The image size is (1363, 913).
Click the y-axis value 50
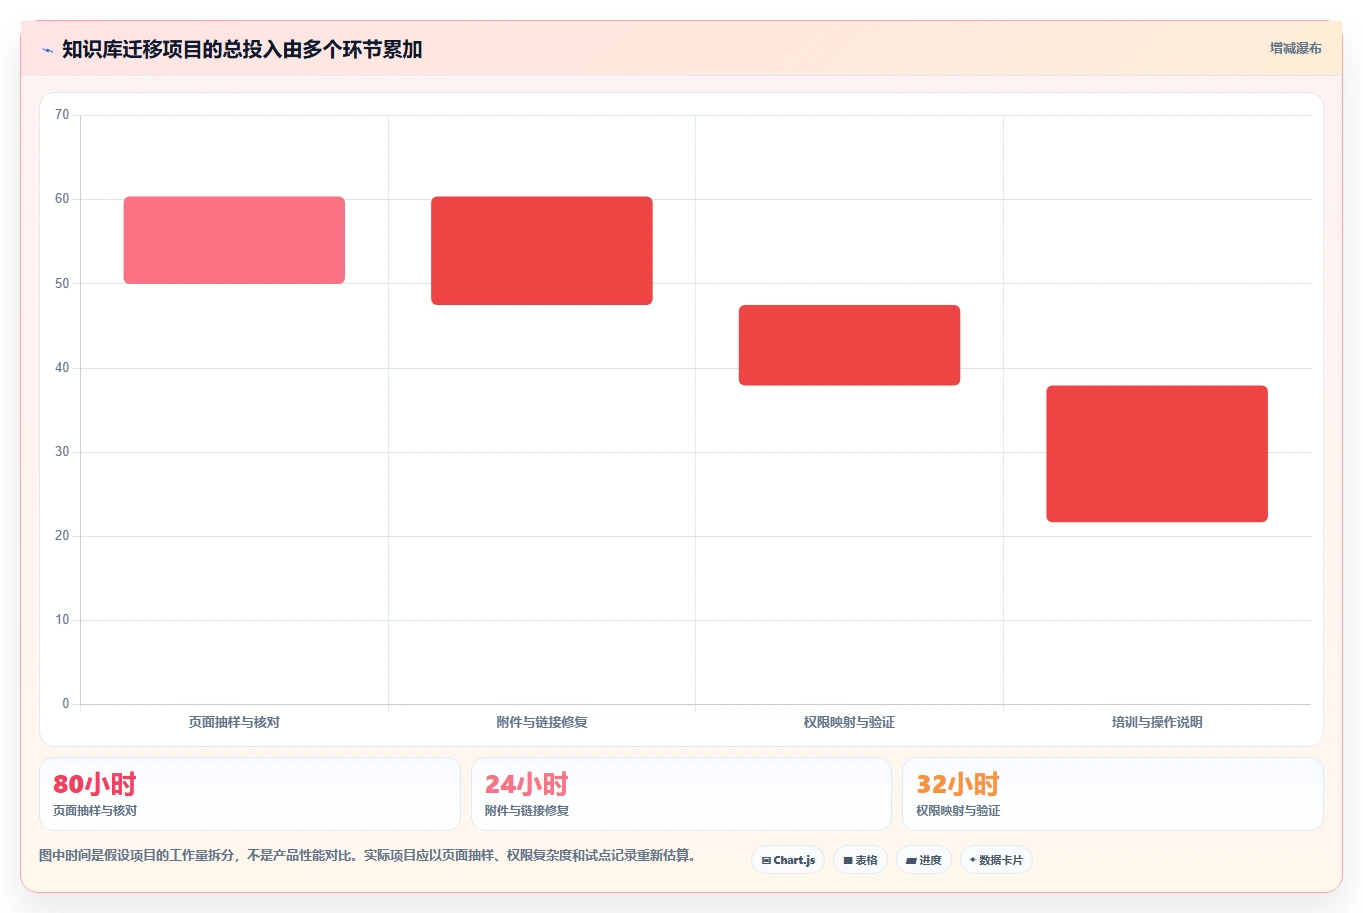(62, 284)
